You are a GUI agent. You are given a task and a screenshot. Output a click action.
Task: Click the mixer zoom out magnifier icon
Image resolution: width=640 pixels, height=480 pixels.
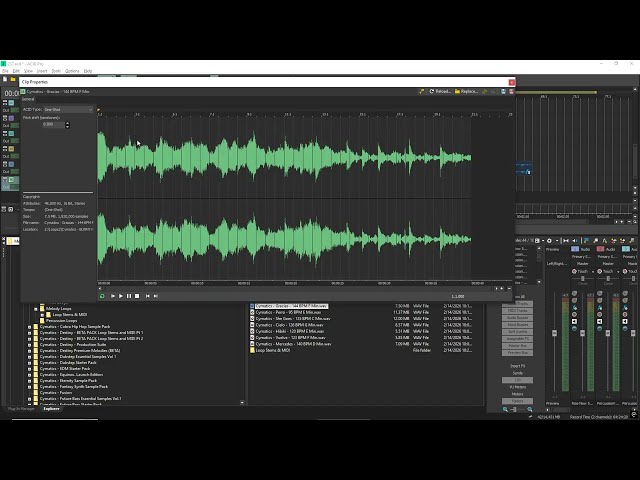point(505,409)
